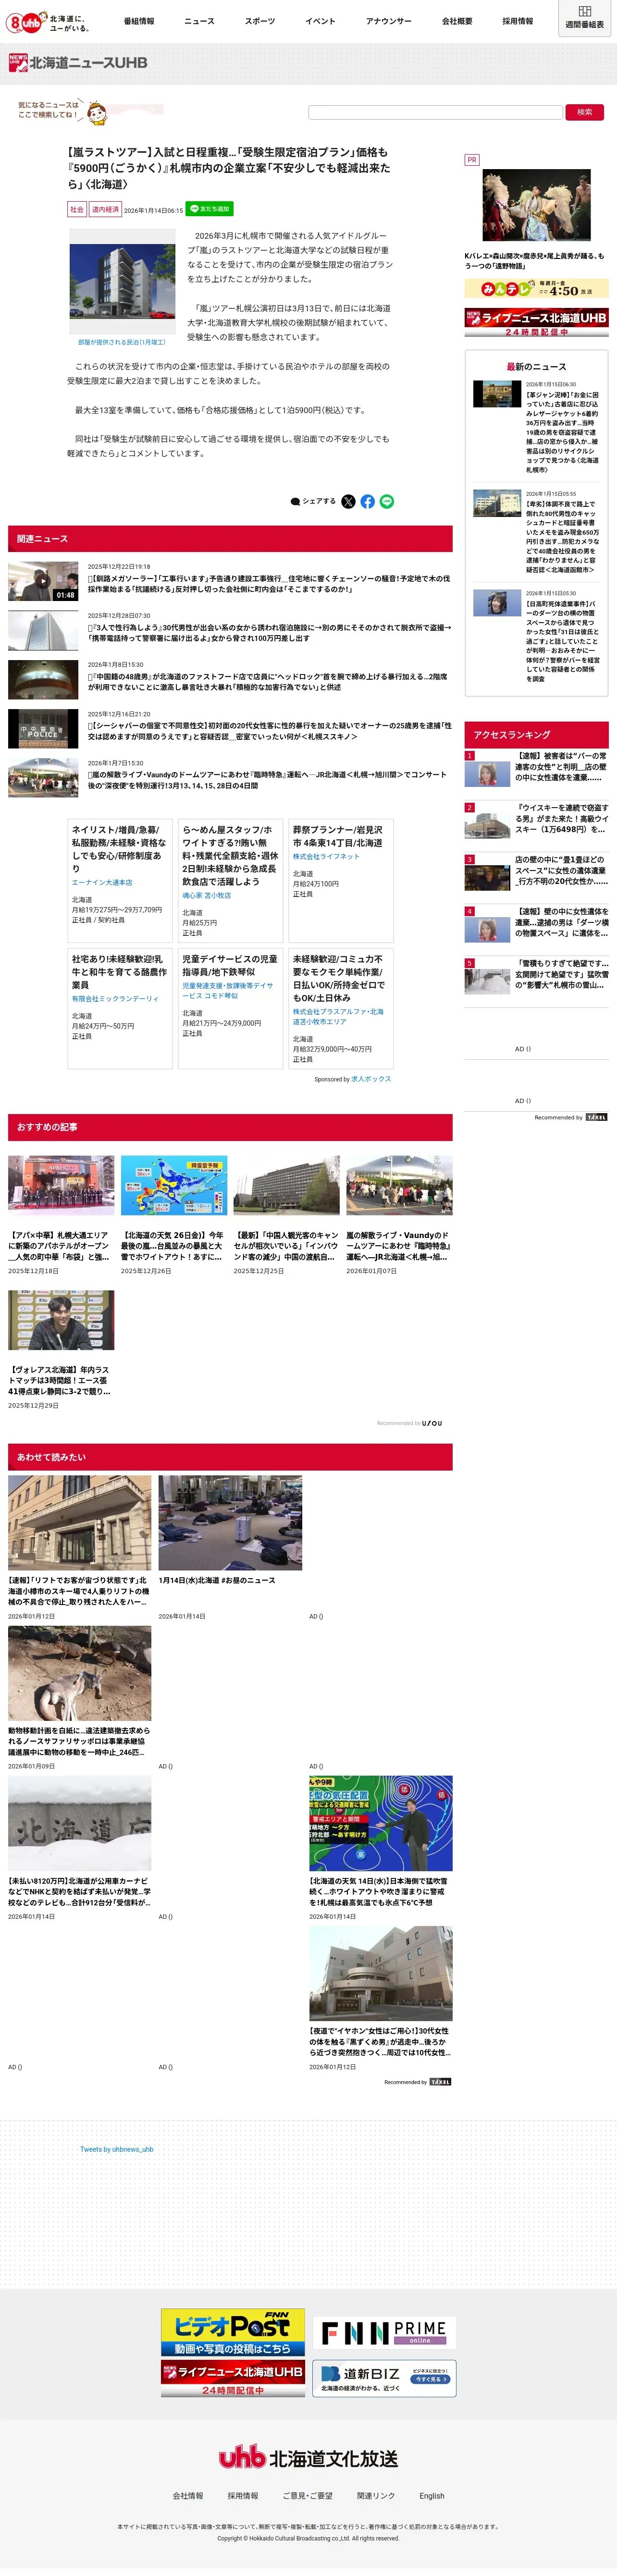Open 採用情報 in top navigation
This screenshot has height=2576, width=617.
pyautogui.click(x=518, y=21)
